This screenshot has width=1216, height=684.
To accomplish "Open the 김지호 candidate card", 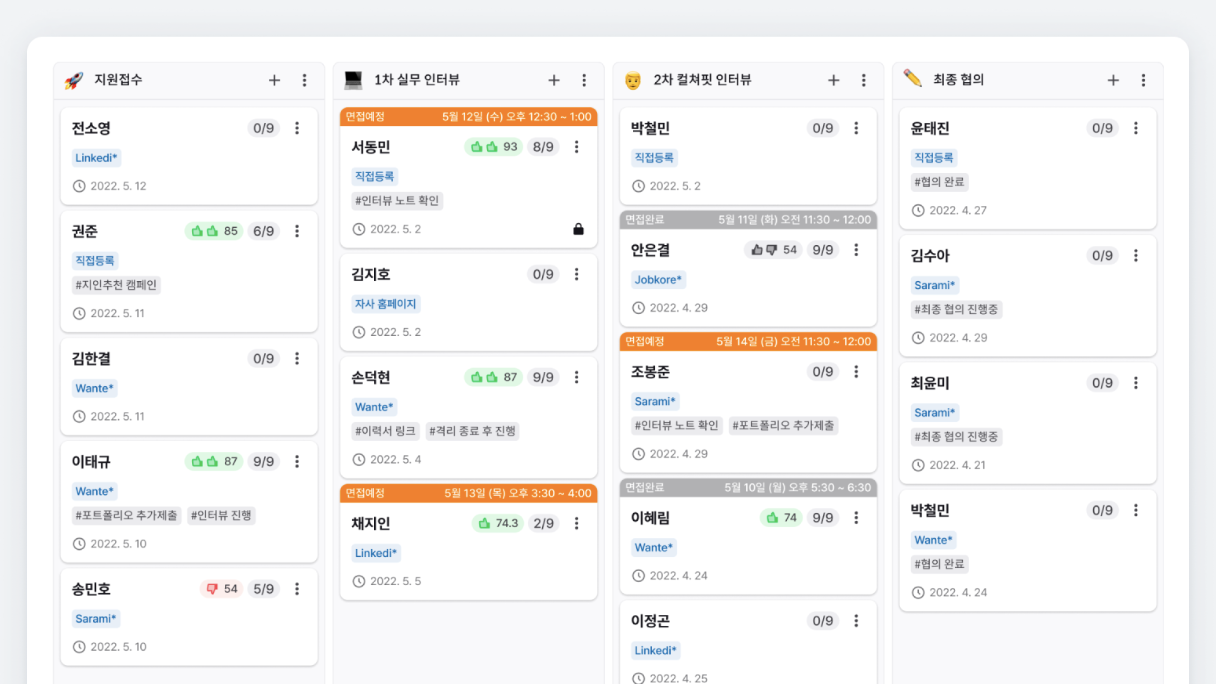I will [x=469, y=300].
